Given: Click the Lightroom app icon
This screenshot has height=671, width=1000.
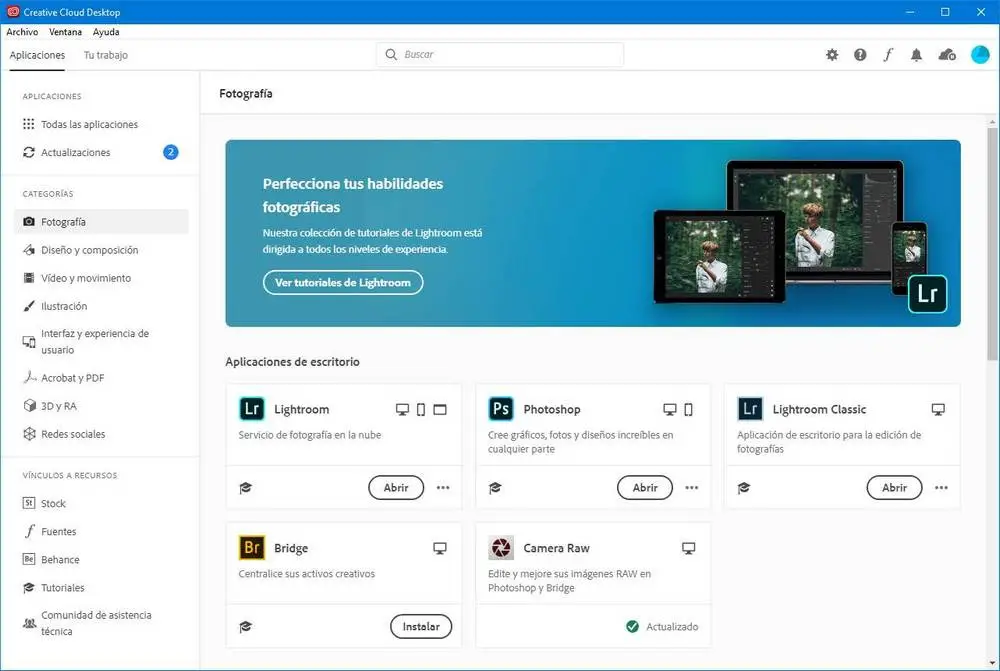Looking at the screenshot, I should (x=252, y=409).
